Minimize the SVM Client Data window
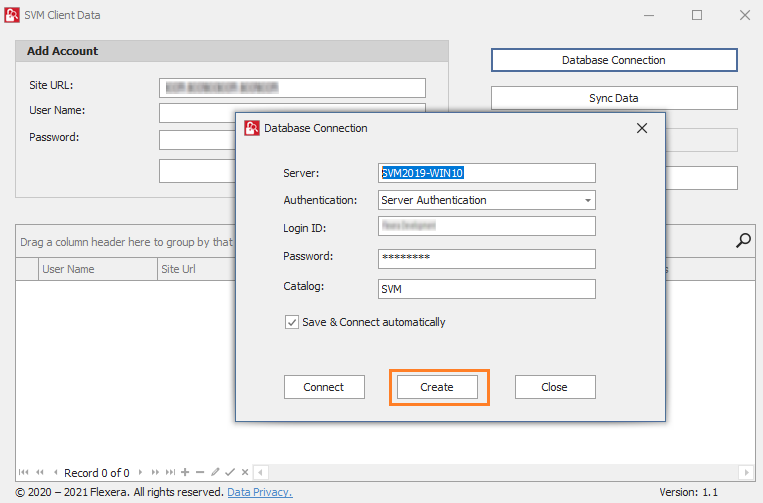The width and height of the screenshot is (763, 503). click(649, 15)
